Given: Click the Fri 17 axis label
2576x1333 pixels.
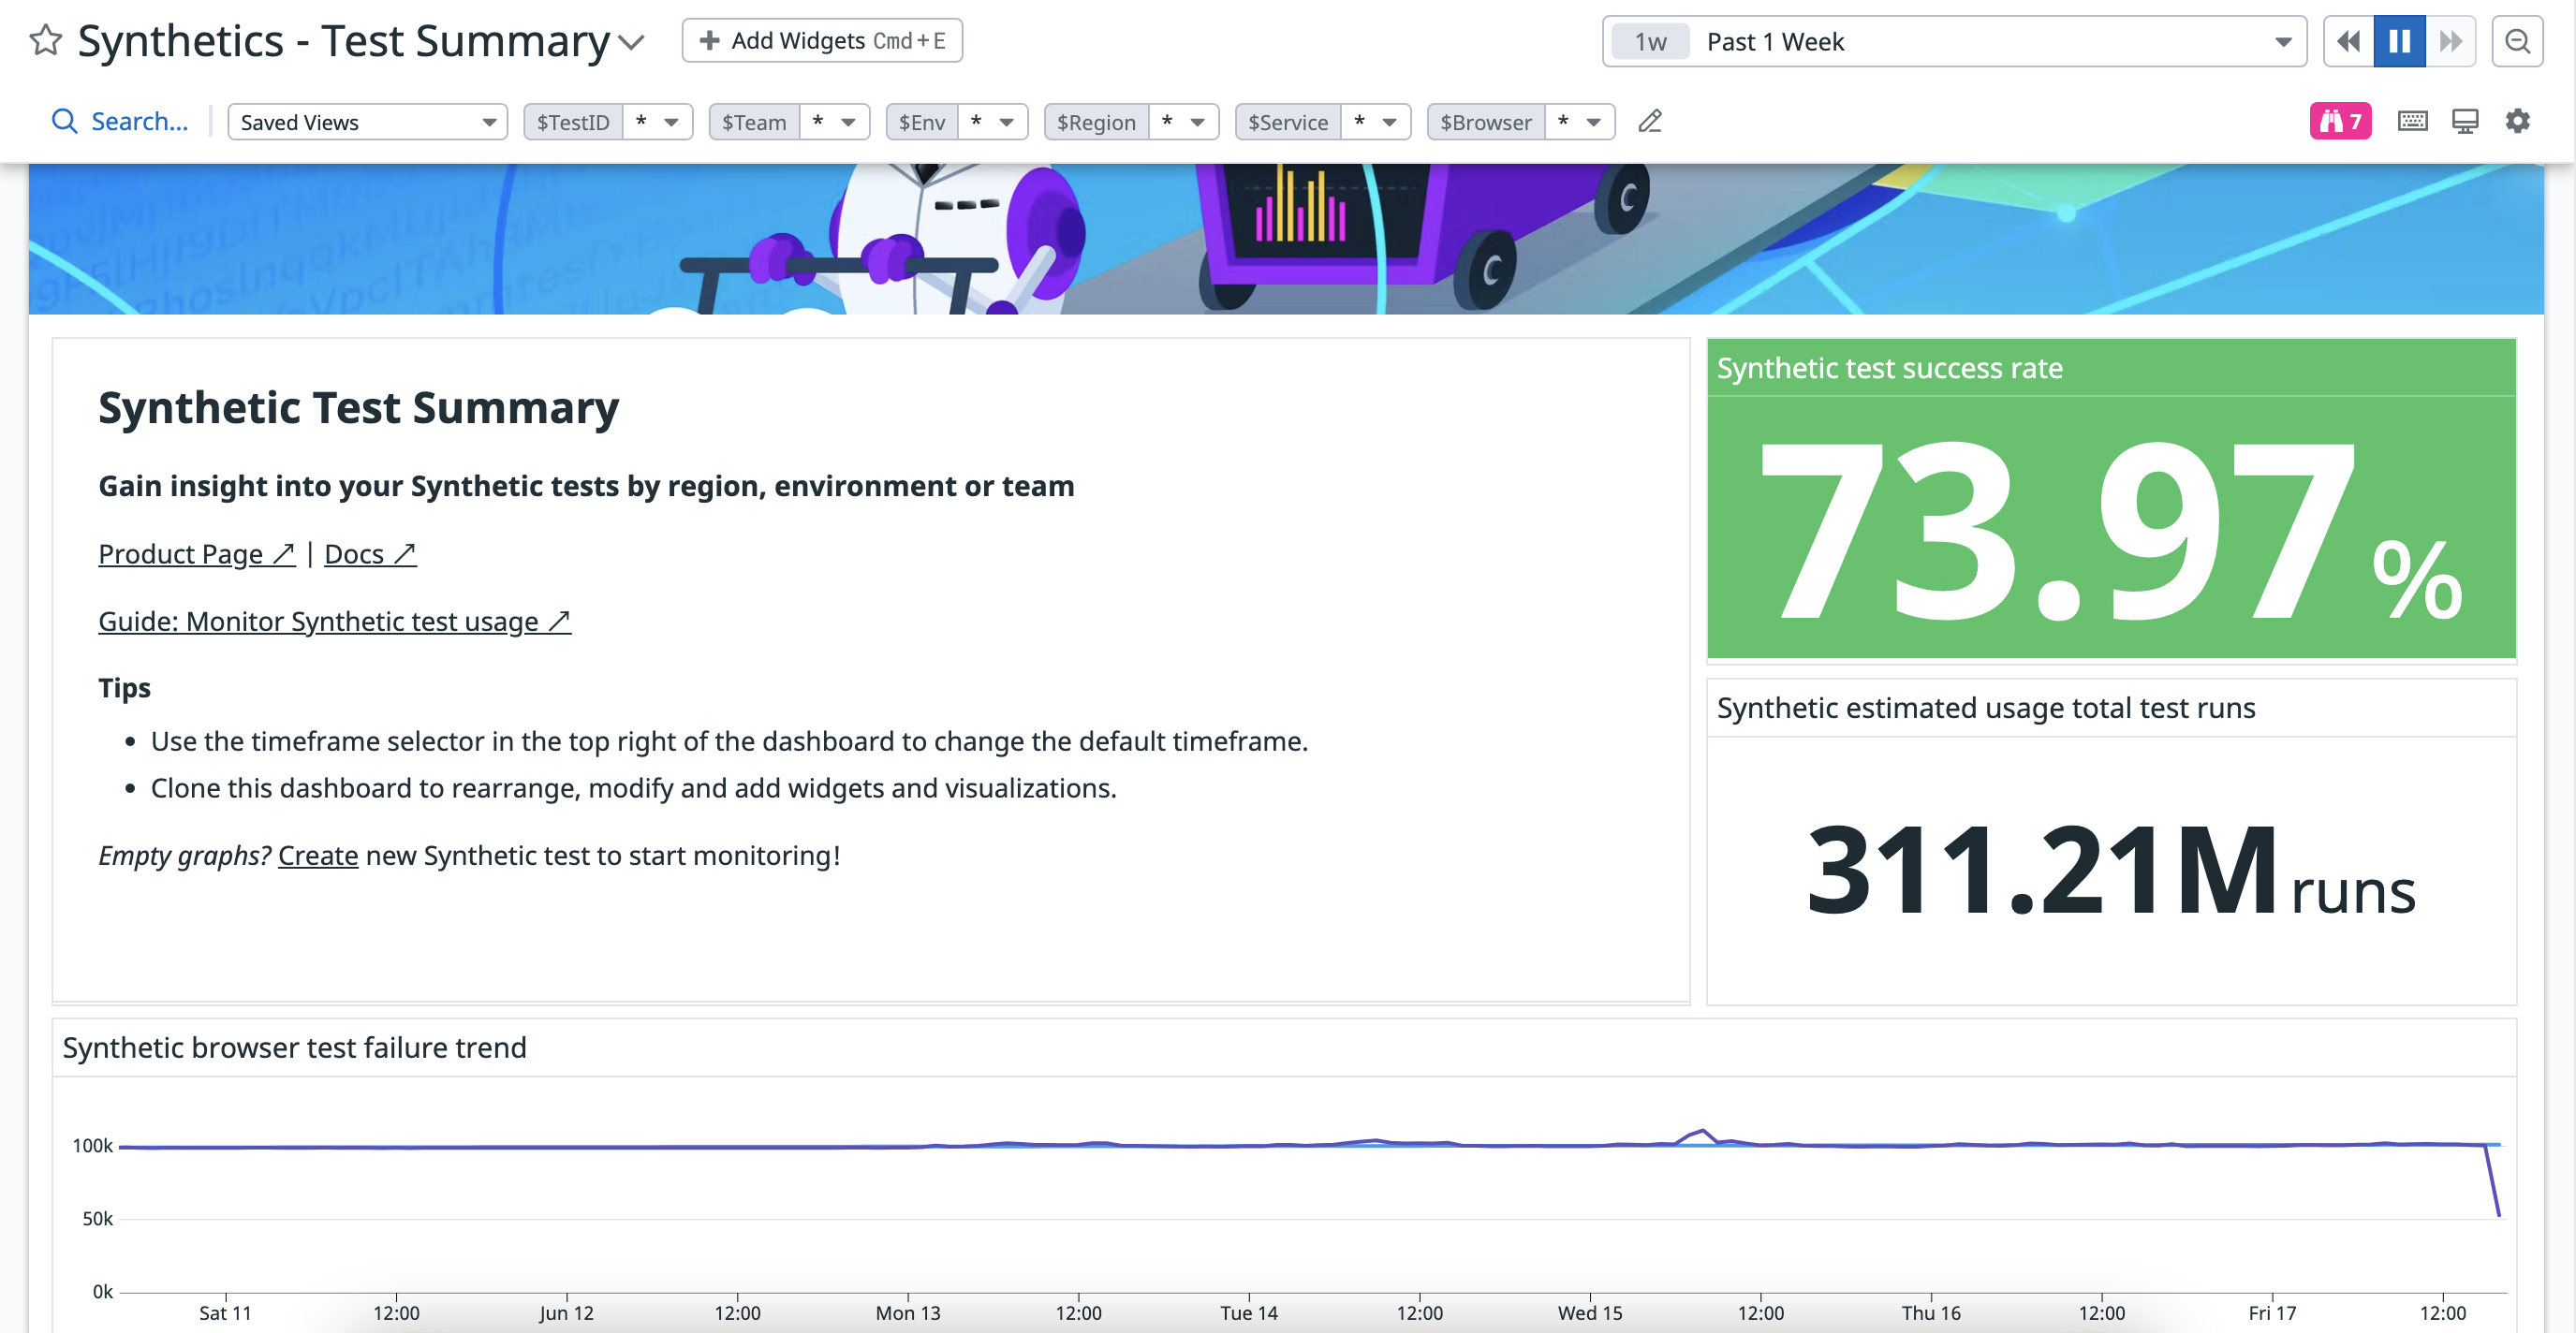Looking at the screenshot, I should coord(2271,1312).
